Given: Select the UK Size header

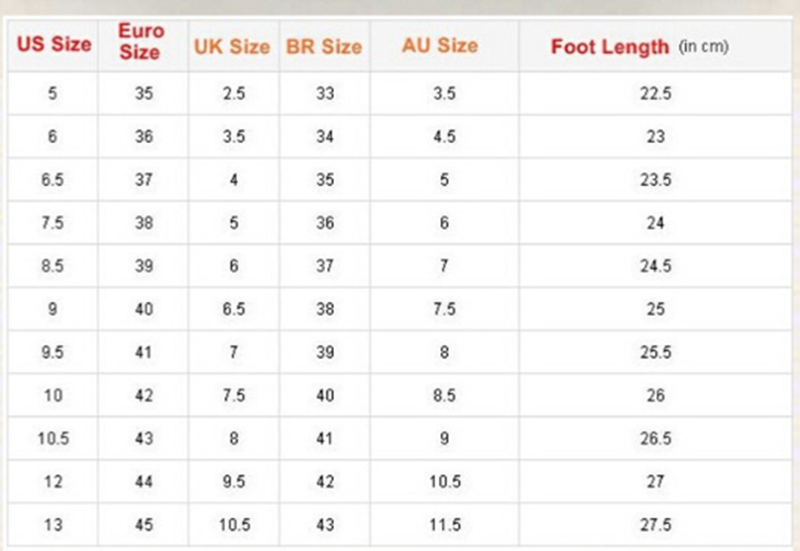Looking at the screenshot, I should click(x=233, y=46).
